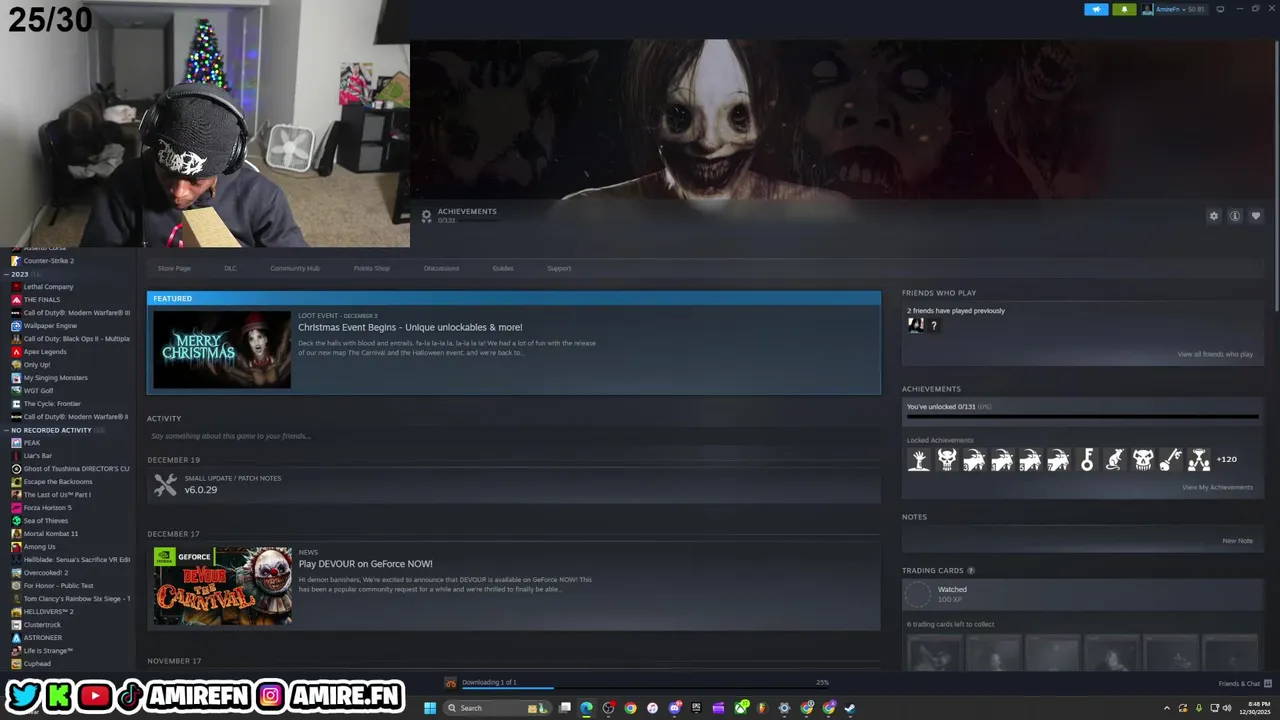Open 'Play DEVOUR on GeForce NOW!' news
The width and height of the screenshot is (1280, 720).
pyautogui.click(x=365, y=564)
